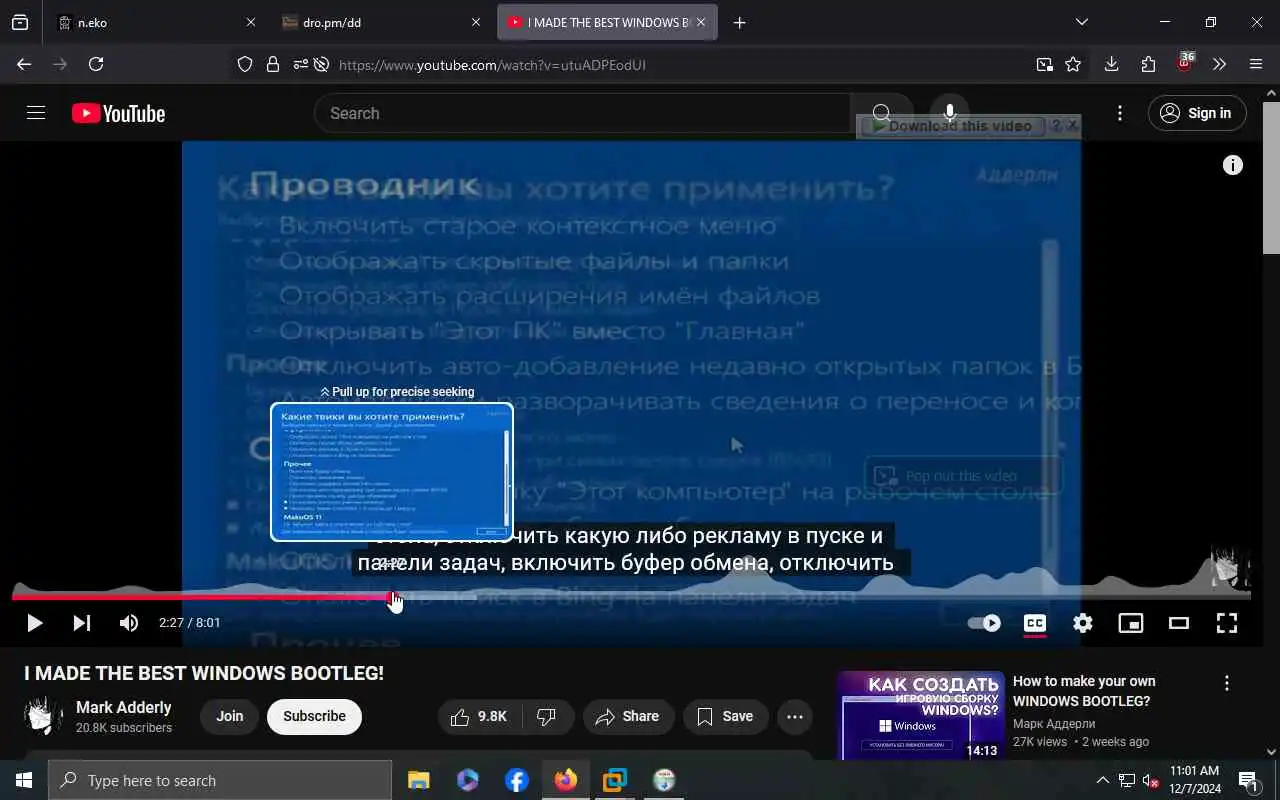Mute the video volume speaker icon
This screenshot has width=1280, height=800.
pos(129,623)
